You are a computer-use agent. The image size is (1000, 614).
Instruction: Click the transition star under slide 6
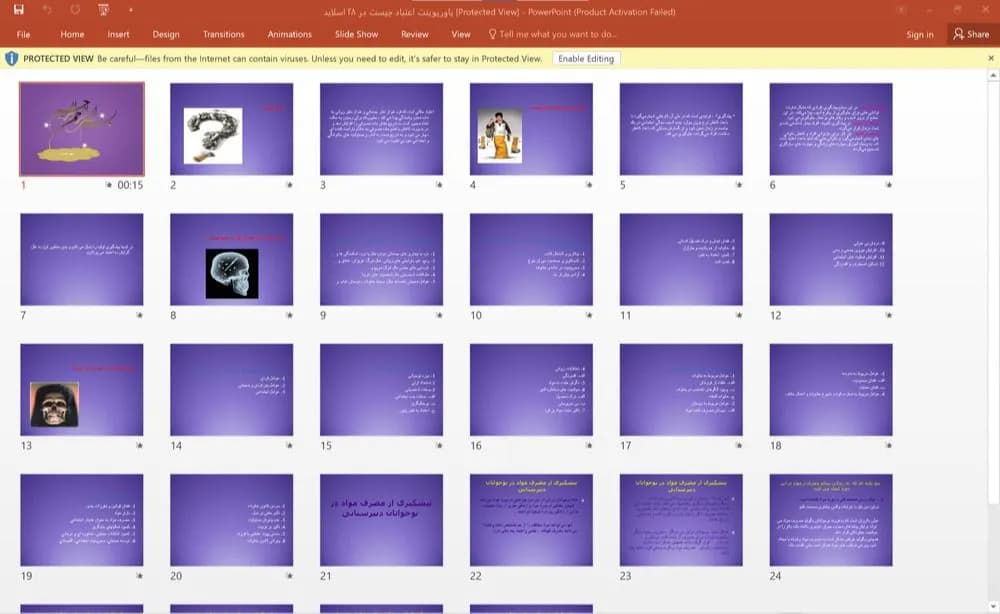pyautogui.click(x=889, y=185)
